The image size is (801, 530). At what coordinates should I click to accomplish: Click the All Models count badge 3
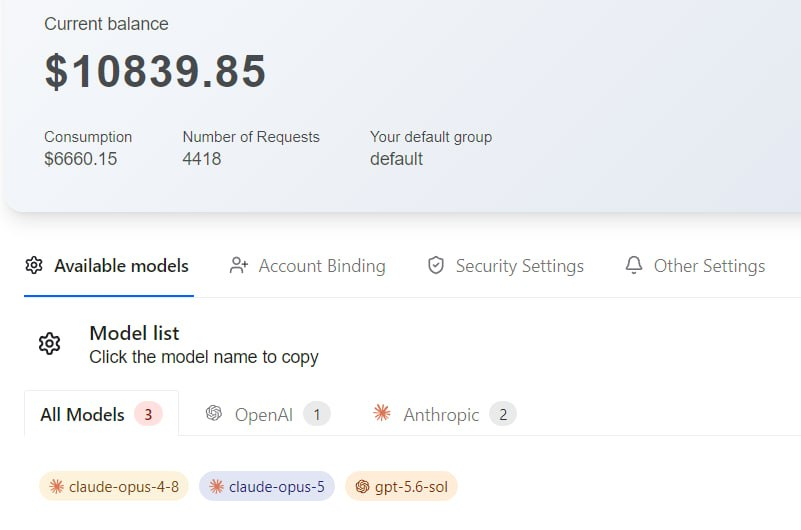click(148, 414)
